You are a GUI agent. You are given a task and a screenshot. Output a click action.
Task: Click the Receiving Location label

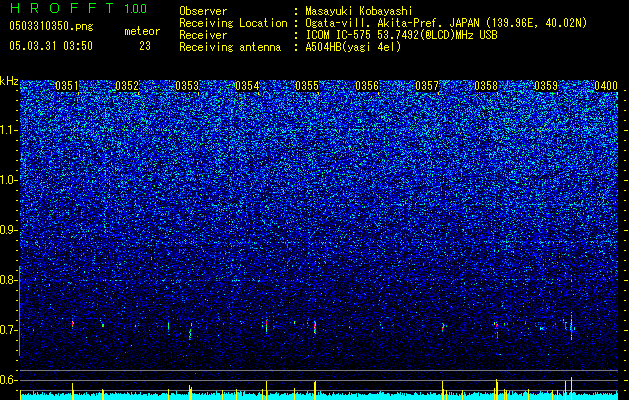233,24
